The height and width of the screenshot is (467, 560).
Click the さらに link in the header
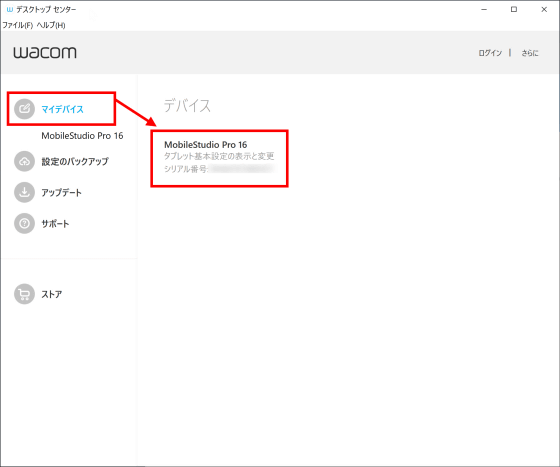(x=530, y=53)
